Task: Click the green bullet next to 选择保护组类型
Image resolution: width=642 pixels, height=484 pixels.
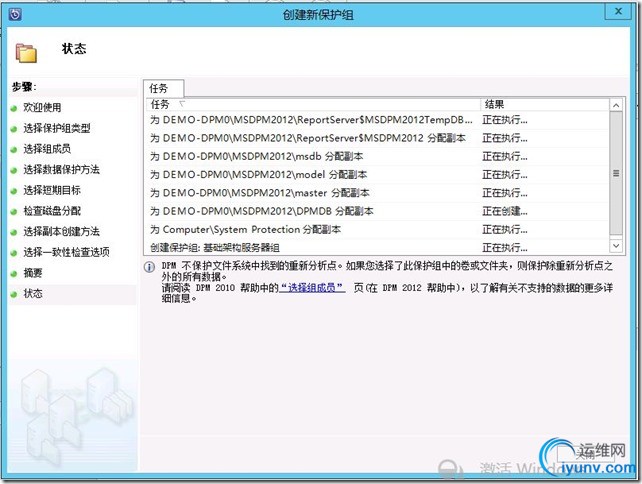Action: (x=14, y=129)
